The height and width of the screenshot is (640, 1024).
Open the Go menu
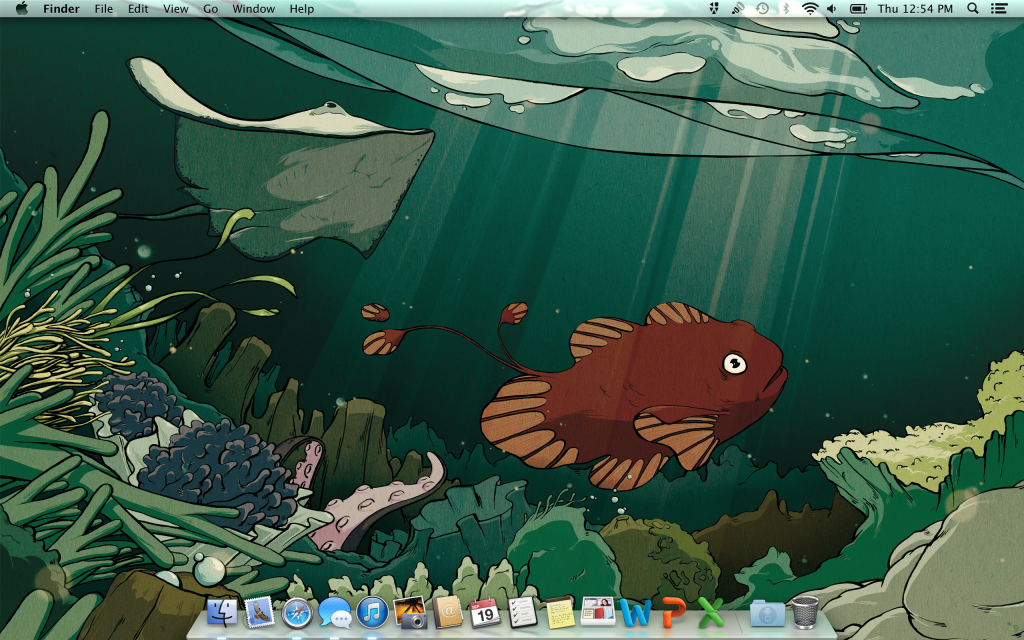(x=210, y=8)
